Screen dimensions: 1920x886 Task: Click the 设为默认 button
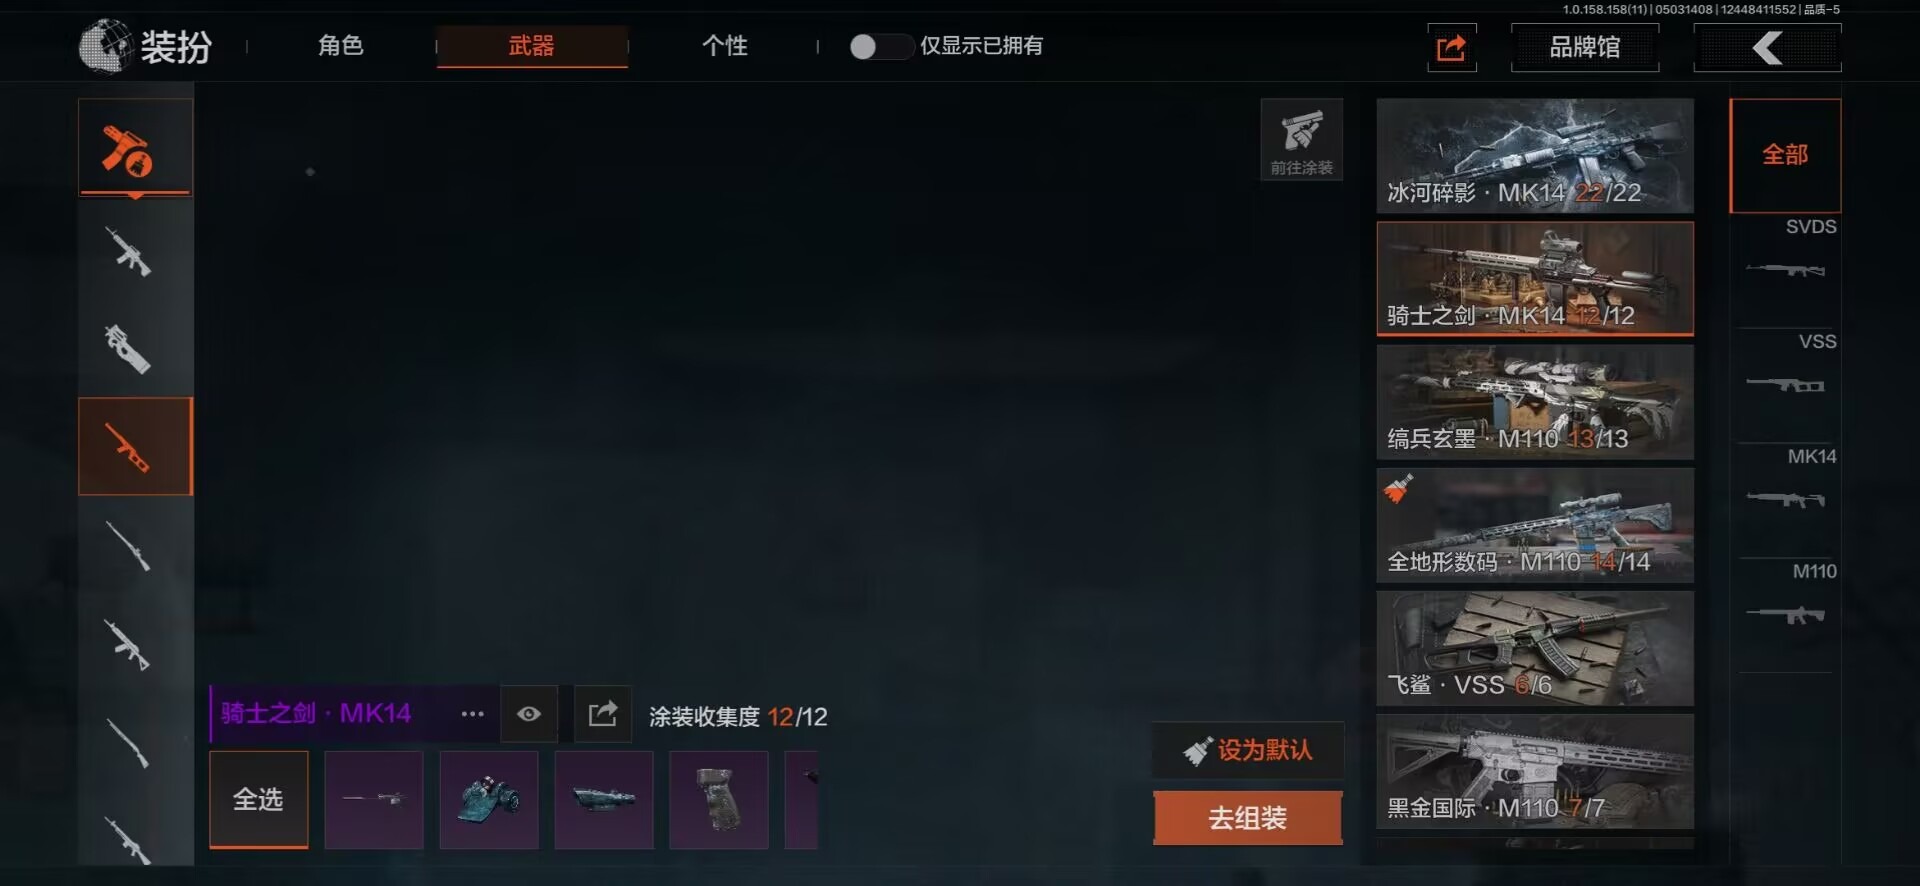click(x=1248, y=750)
